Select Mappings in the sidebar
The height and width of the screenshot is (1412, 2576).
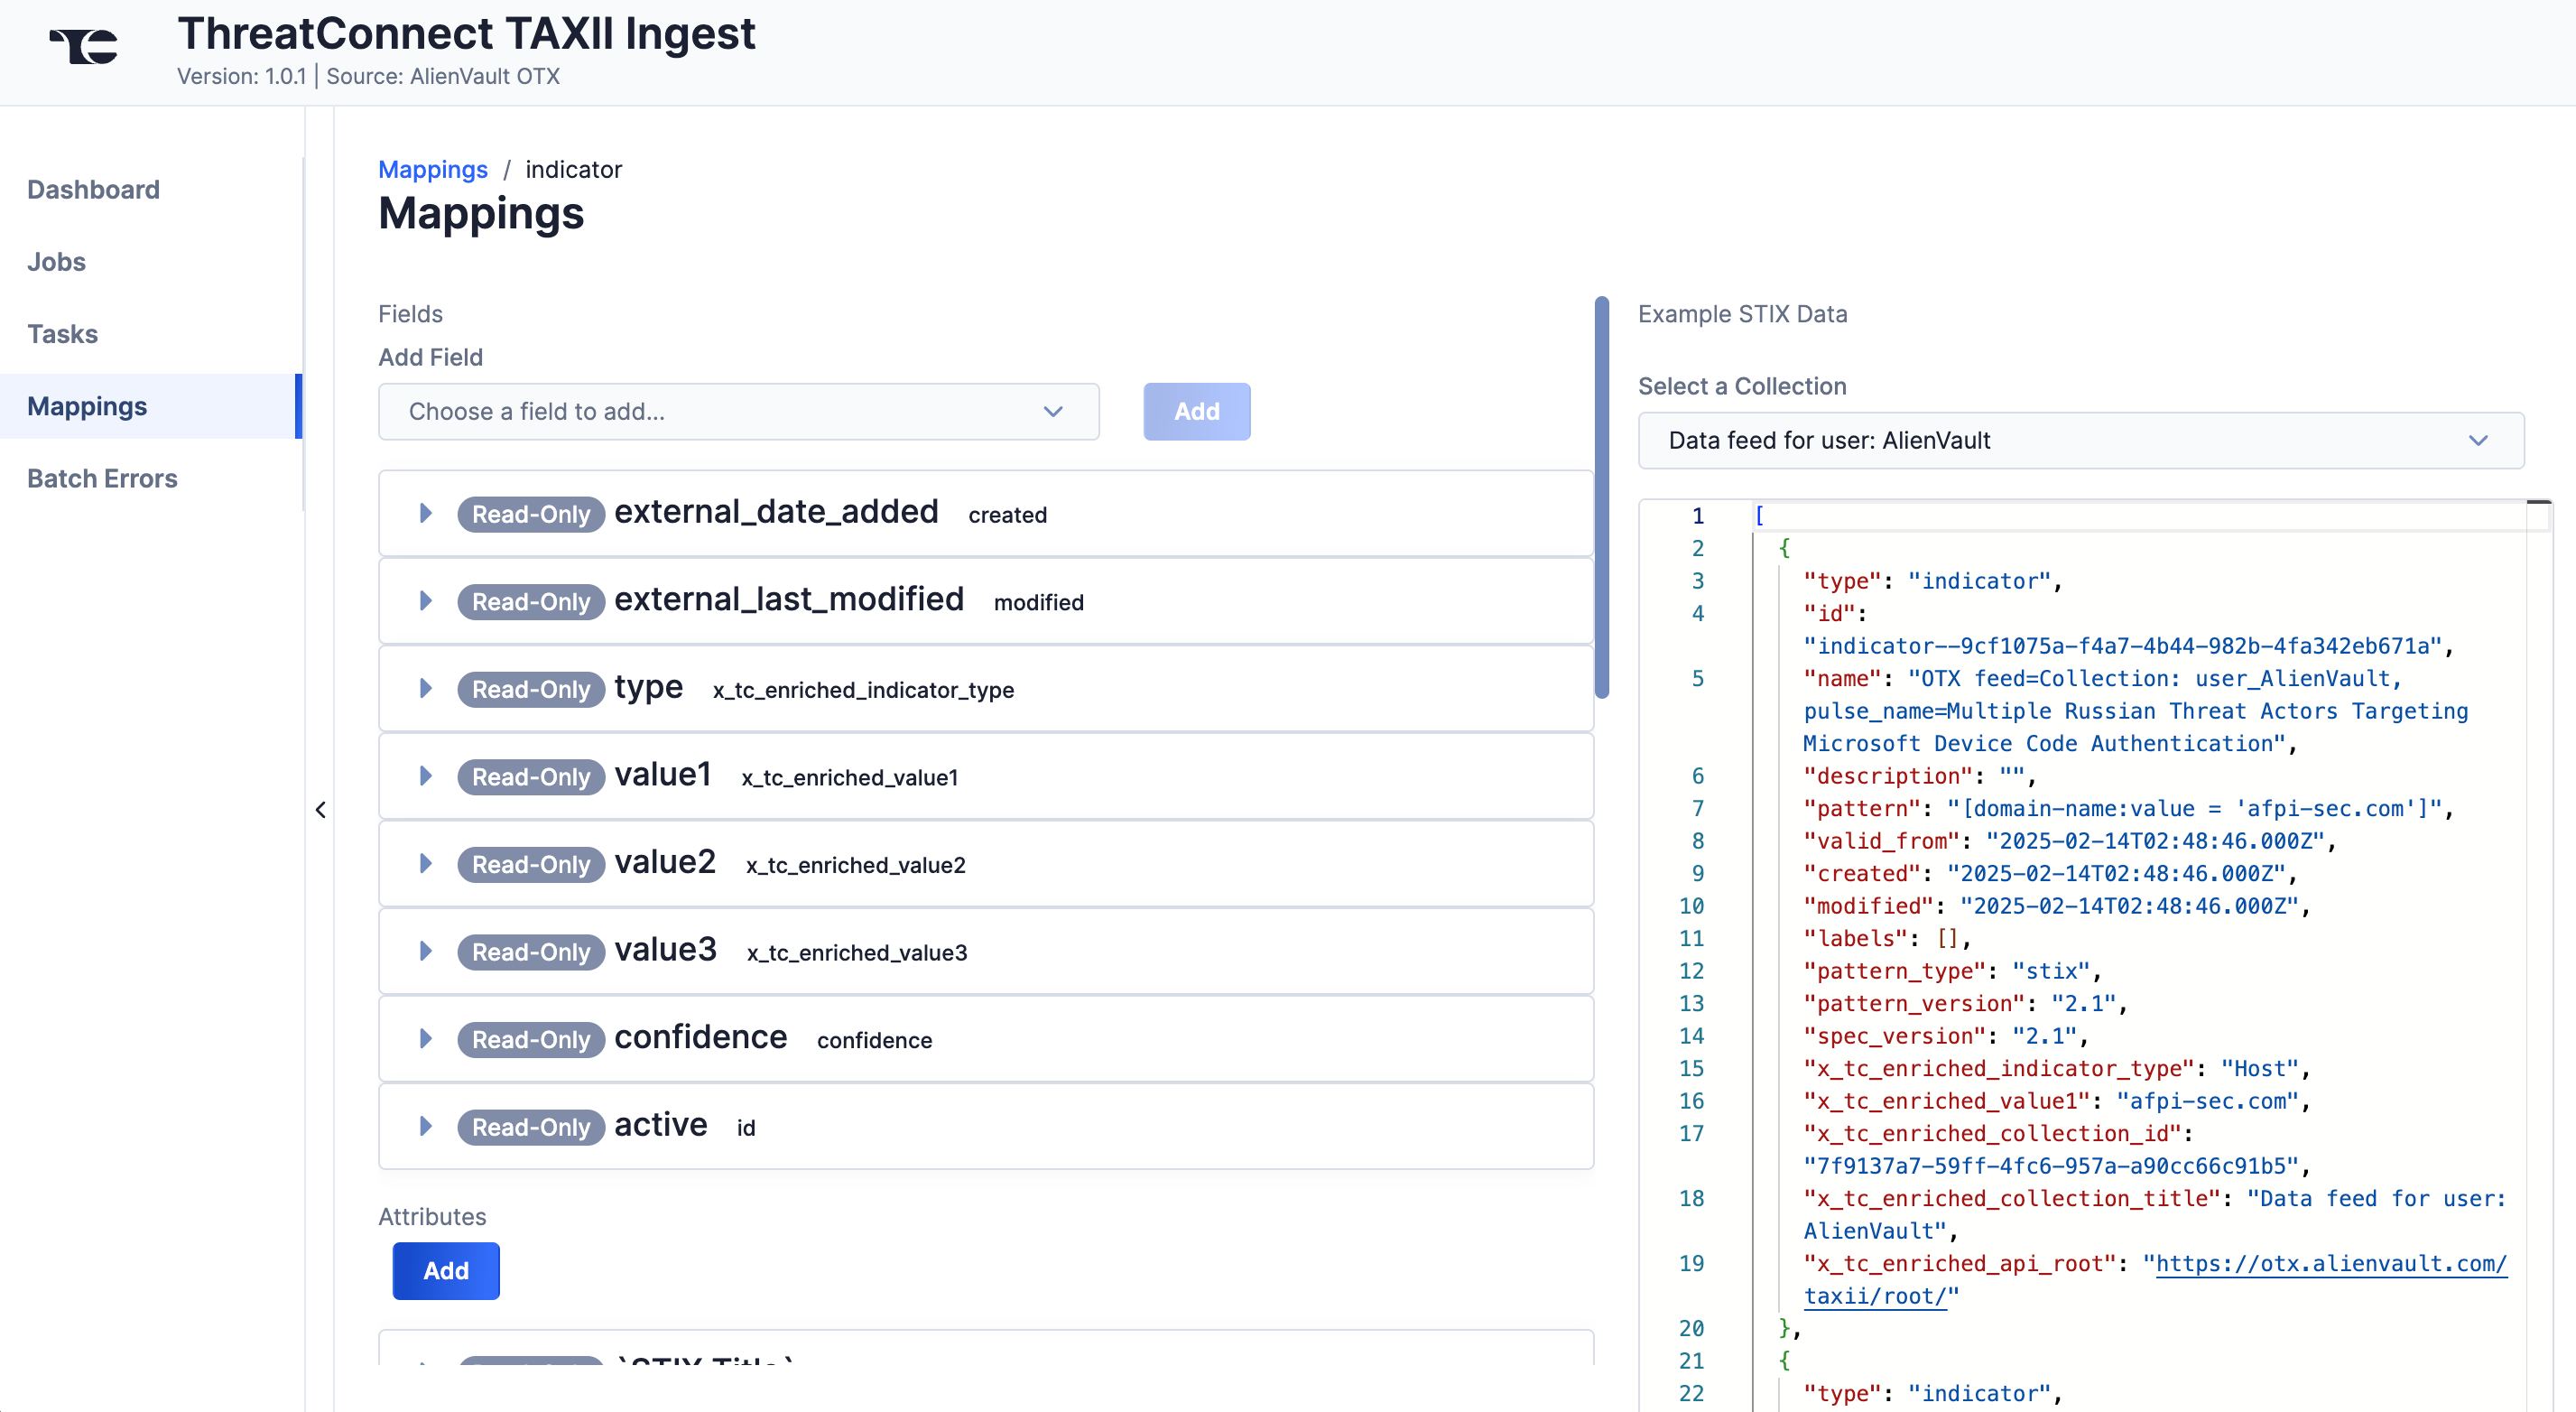pyautogui.click(x=86, y=406)
